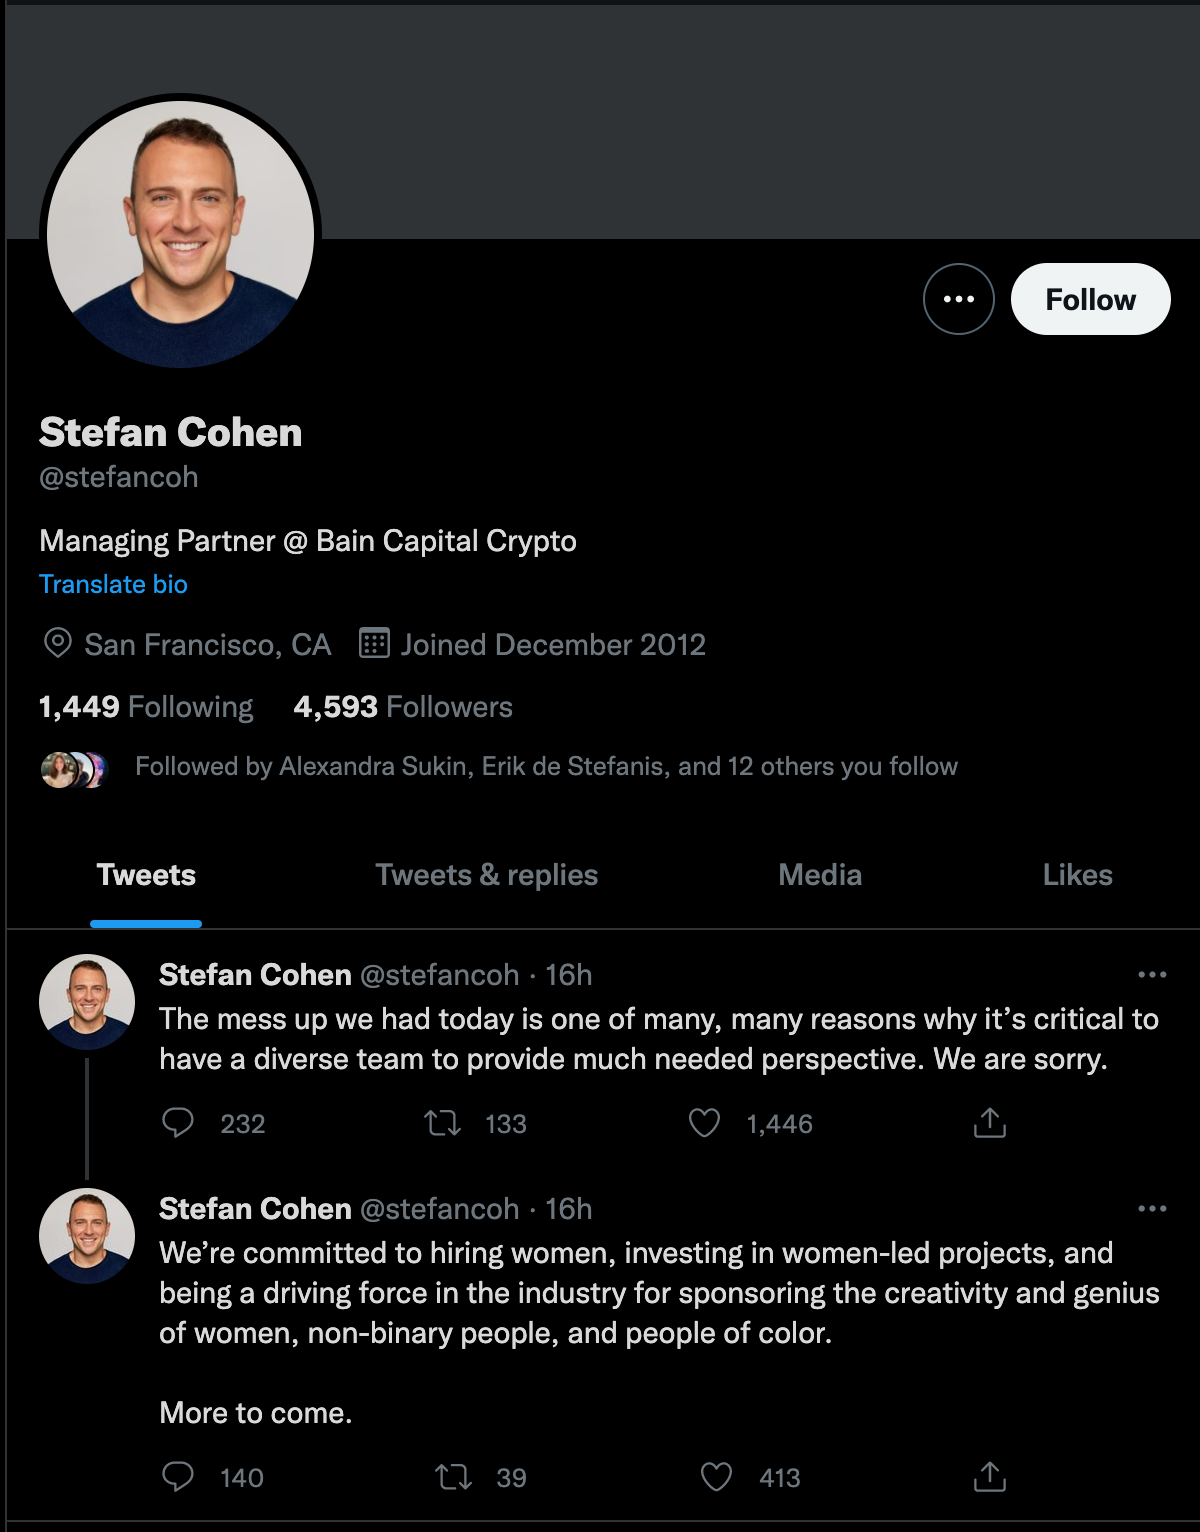The height and width of the screenshot is (1532, 1200).
Task: Share the second tweet
Action: coord(989,1477)
